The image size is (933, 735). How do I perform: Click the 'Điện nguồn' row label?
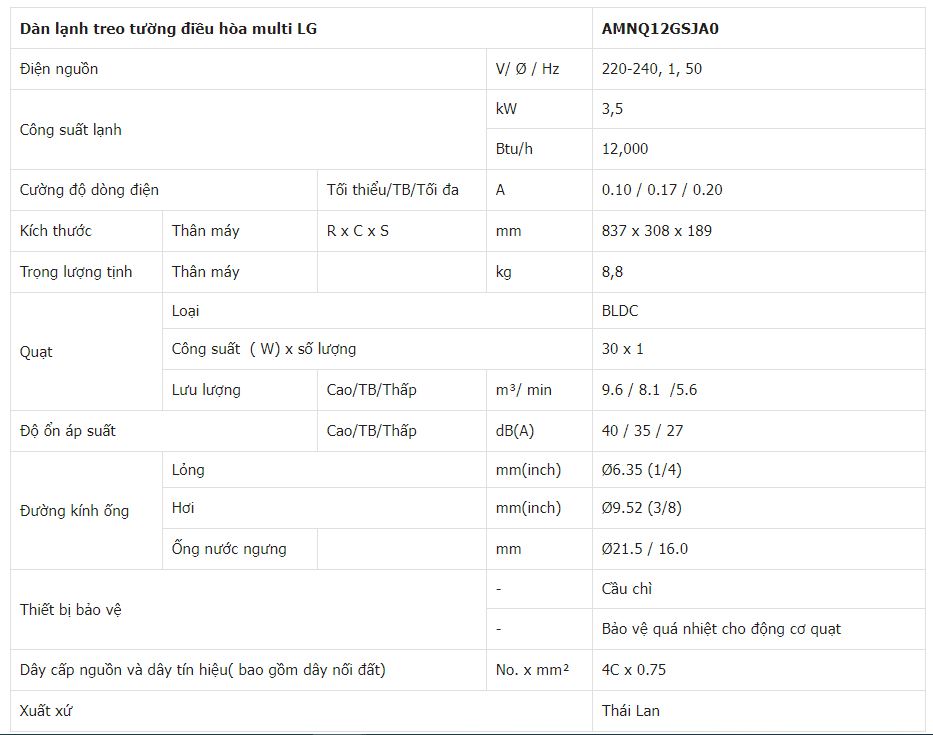59,69
